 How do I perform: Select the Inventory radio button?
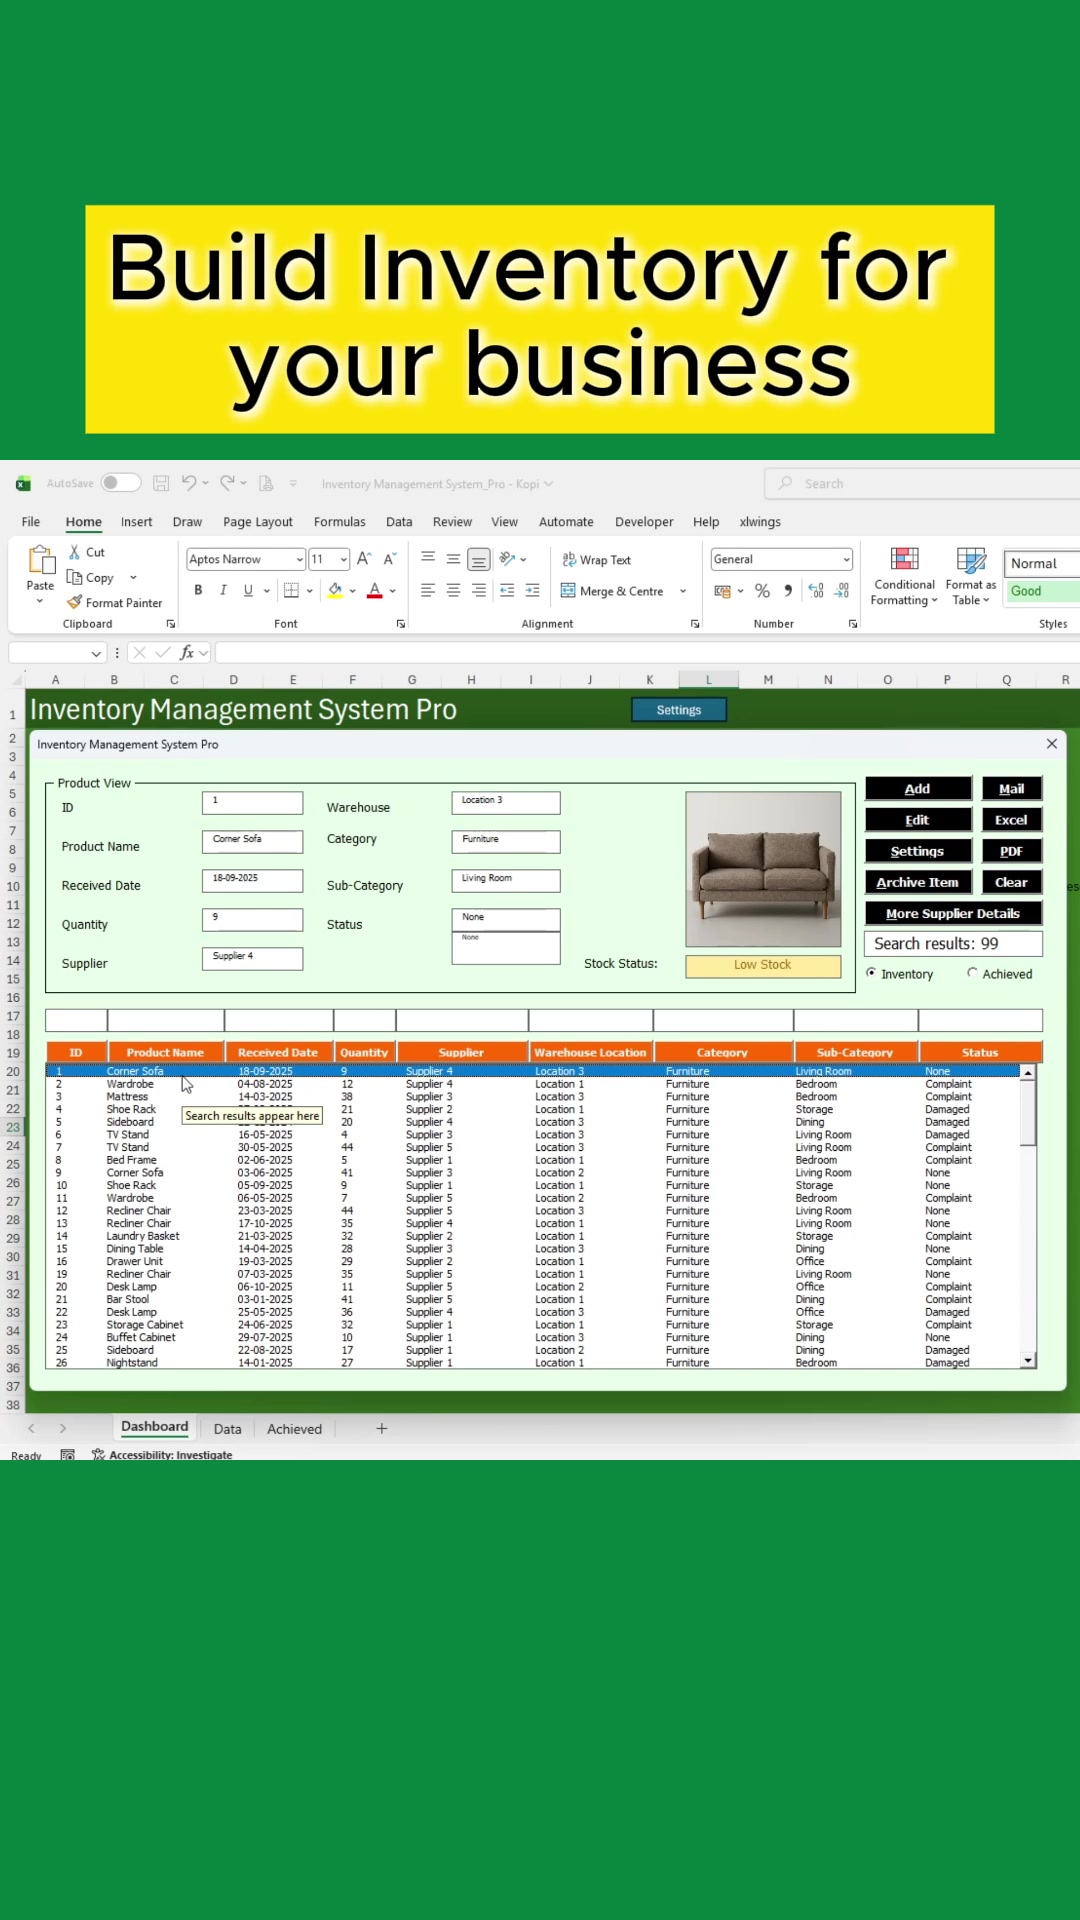pos(871,973)
